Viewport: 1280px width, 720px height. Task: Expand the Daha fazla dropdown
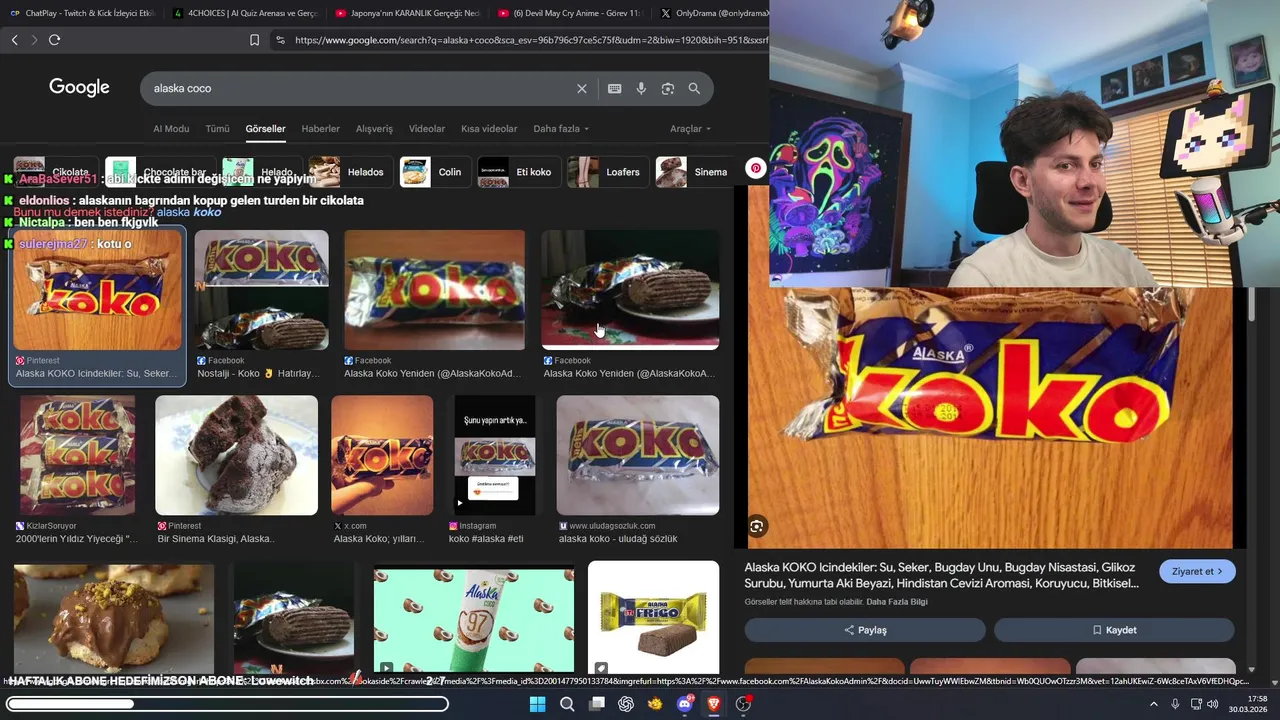(561, 129)
